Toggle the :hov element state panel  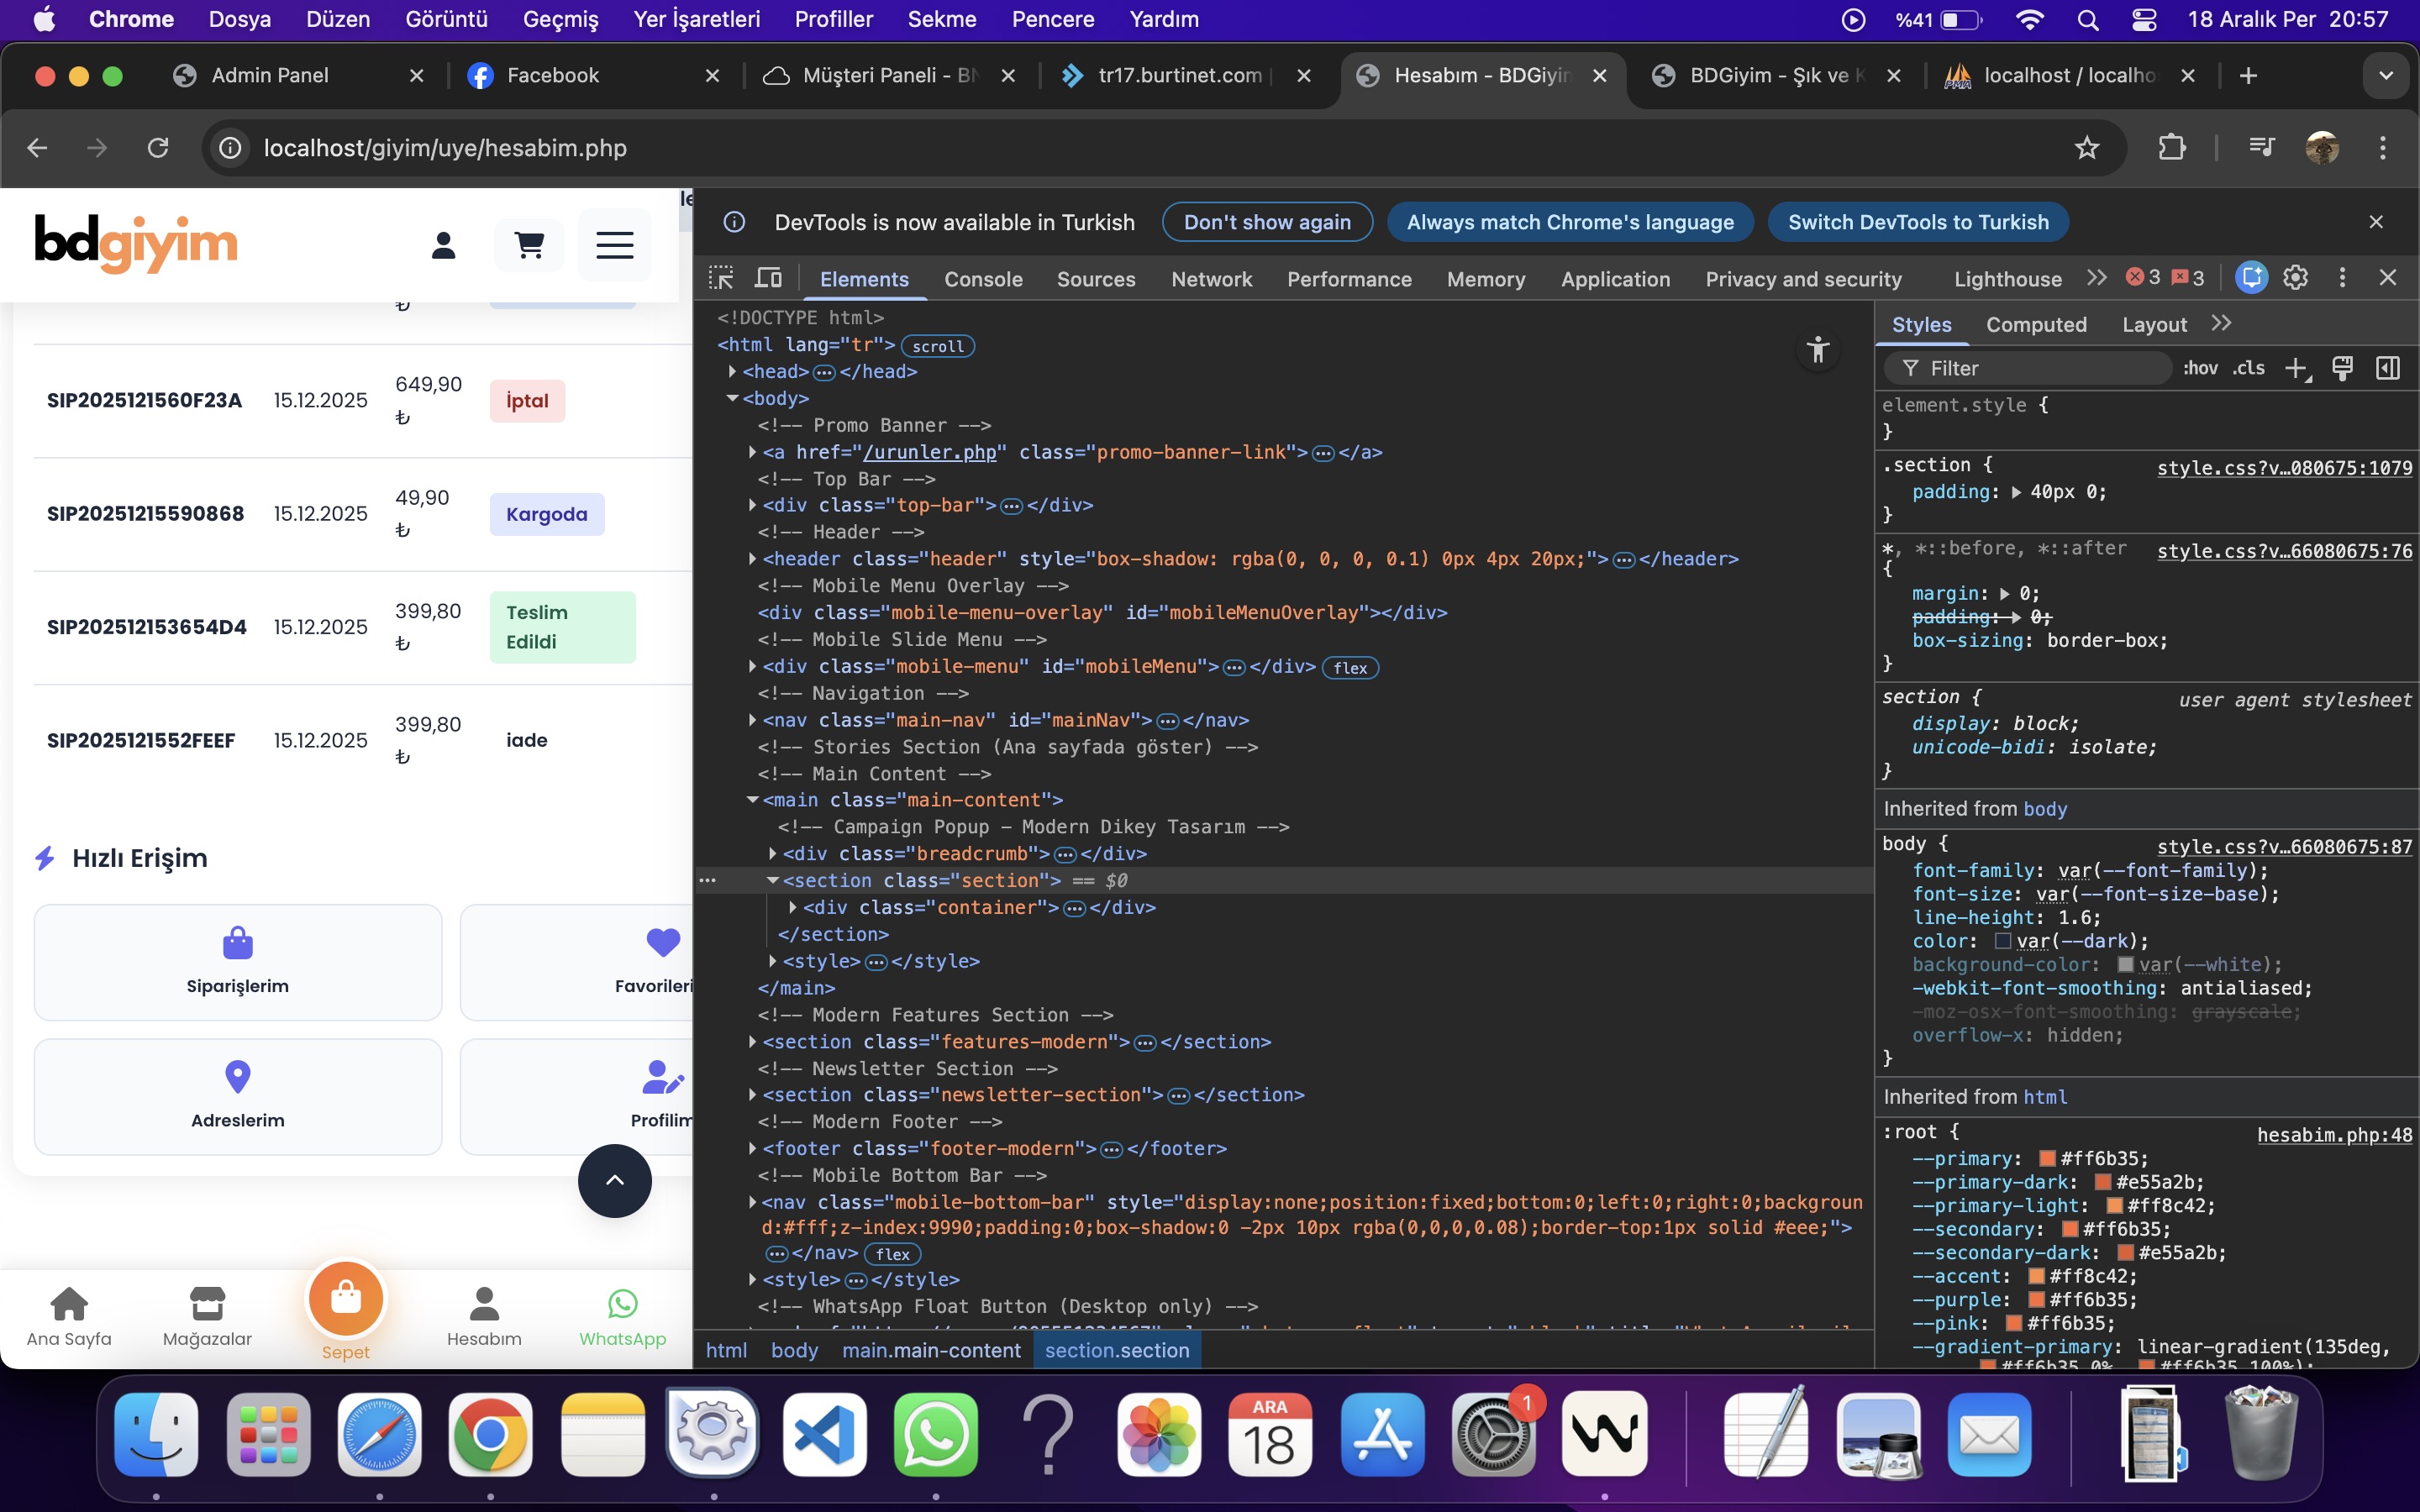2200,368
